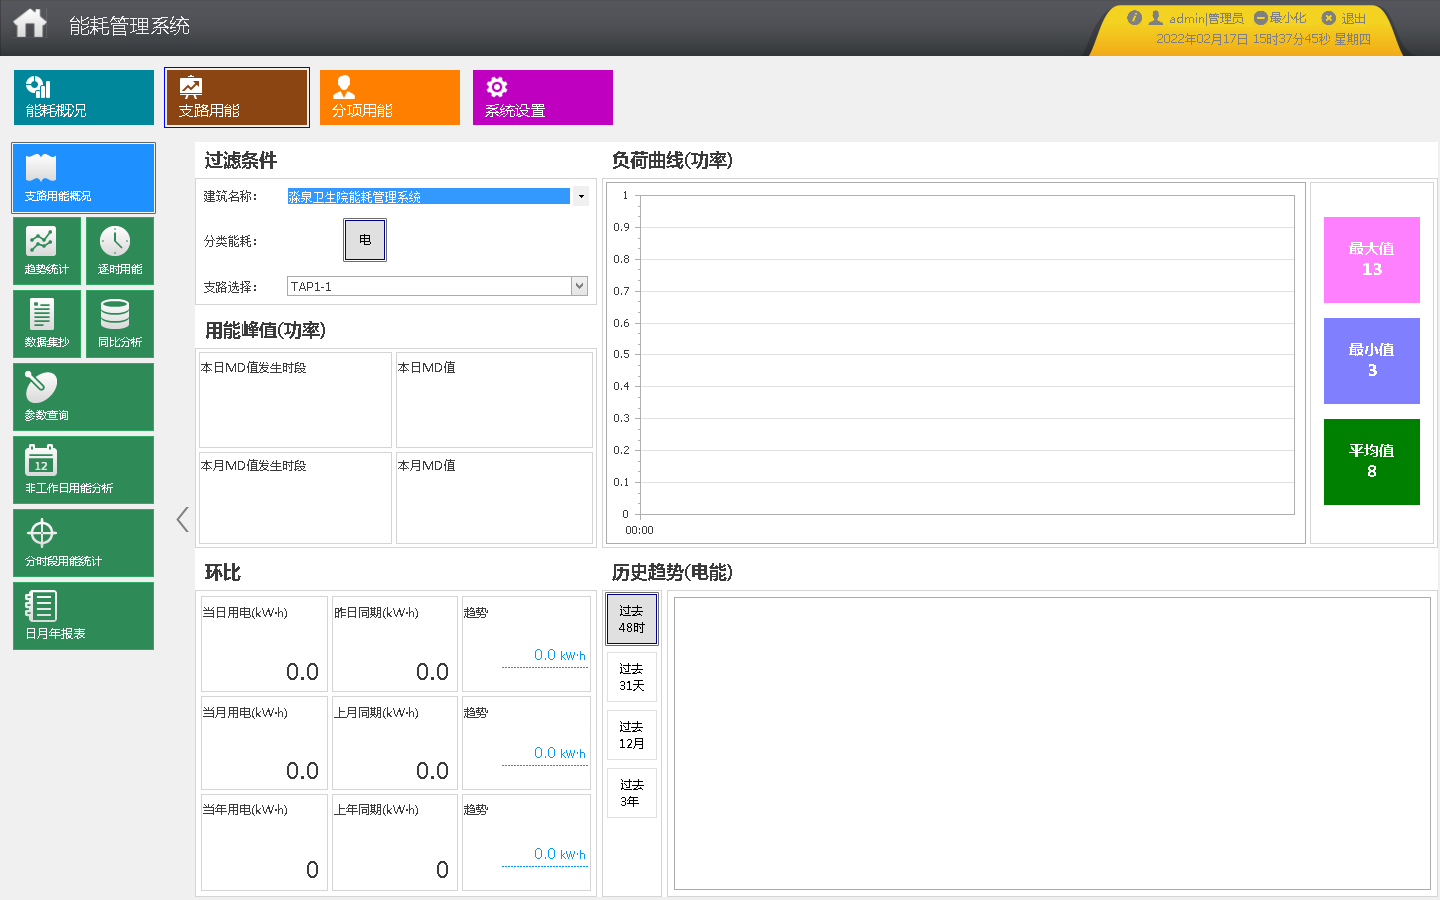
Task: Go to home via house icon
Action: click(x=30, y=23)
